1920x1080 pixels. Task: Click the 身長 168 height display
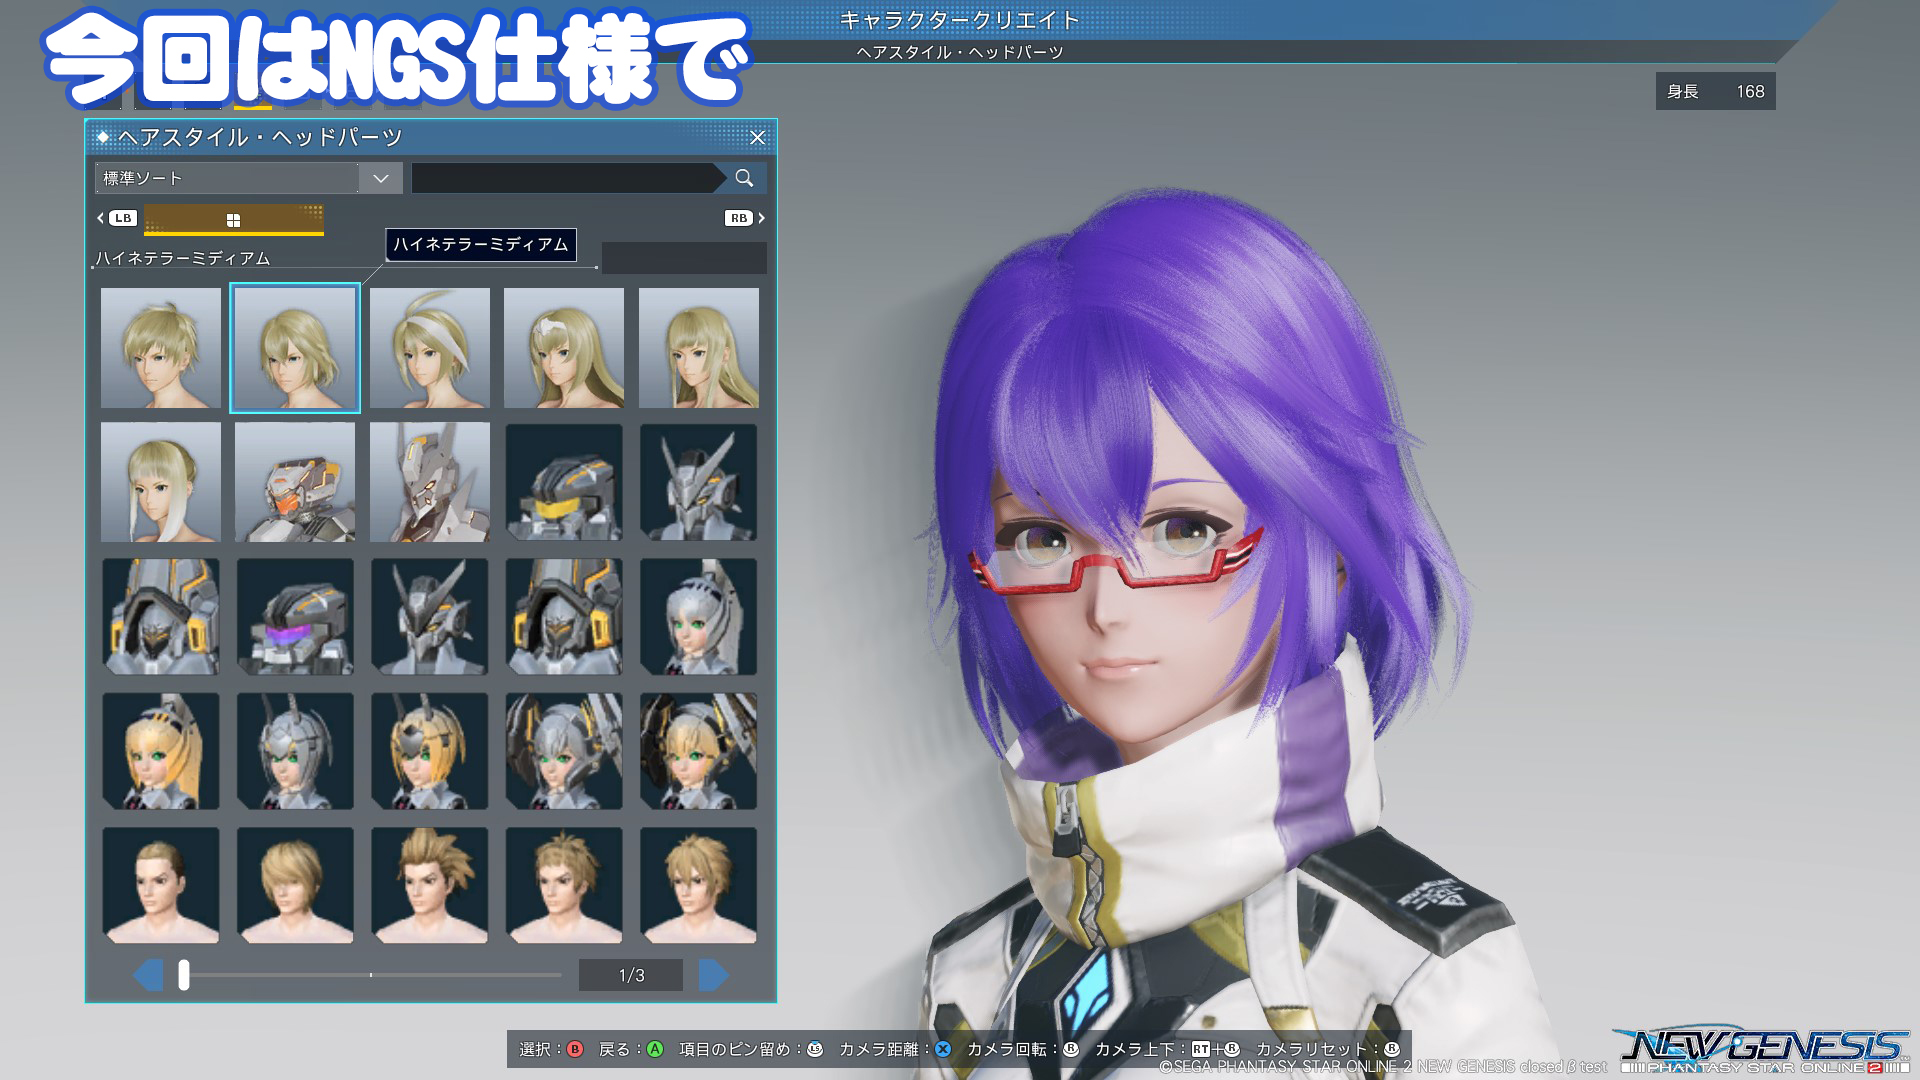1714,91
